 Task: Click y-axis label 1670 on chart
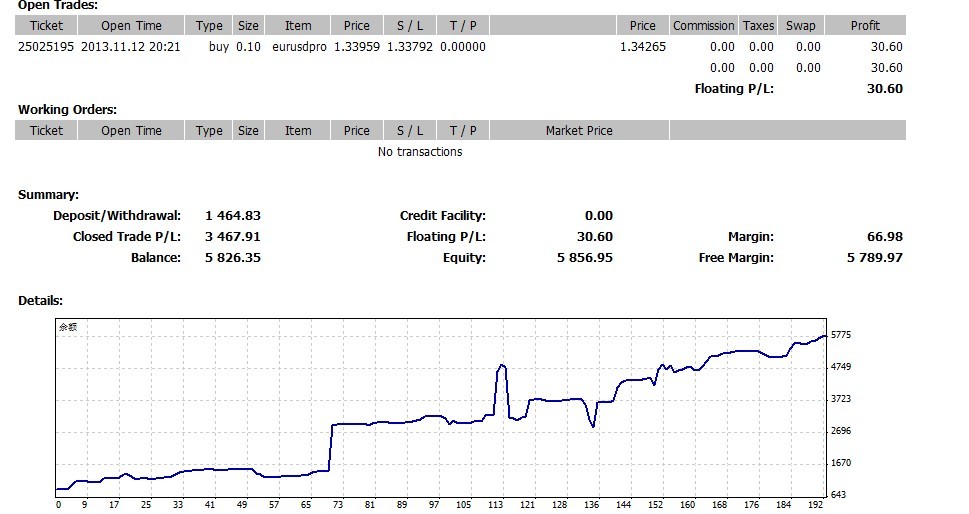(x=840, y=463)
